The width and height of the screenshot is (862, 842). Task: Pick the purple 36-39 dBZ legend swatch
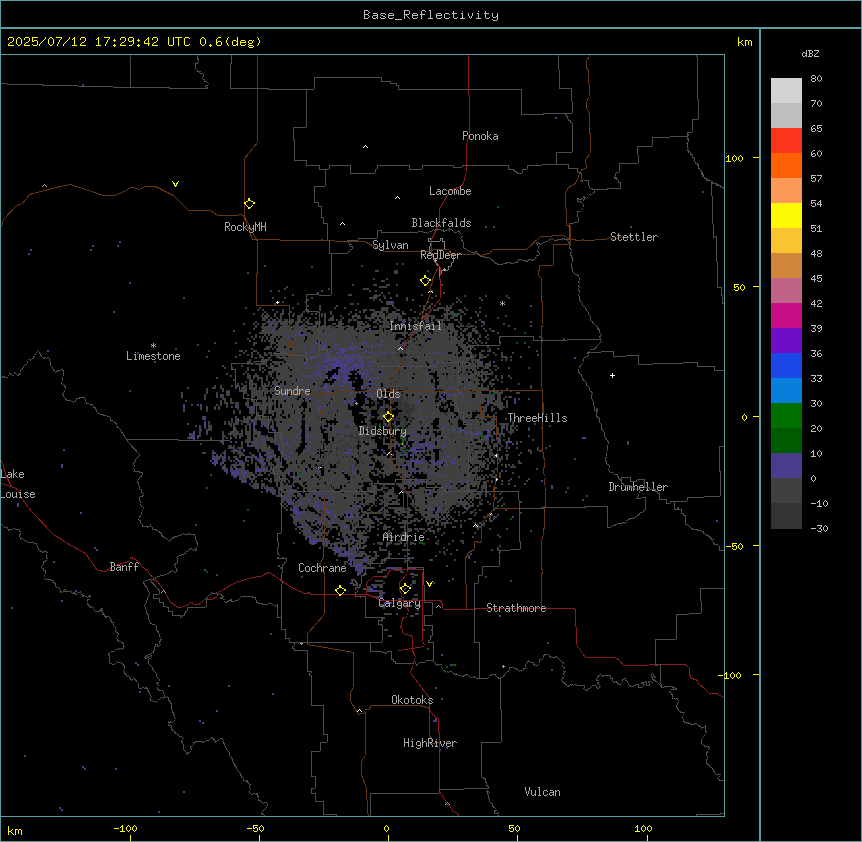786,341
